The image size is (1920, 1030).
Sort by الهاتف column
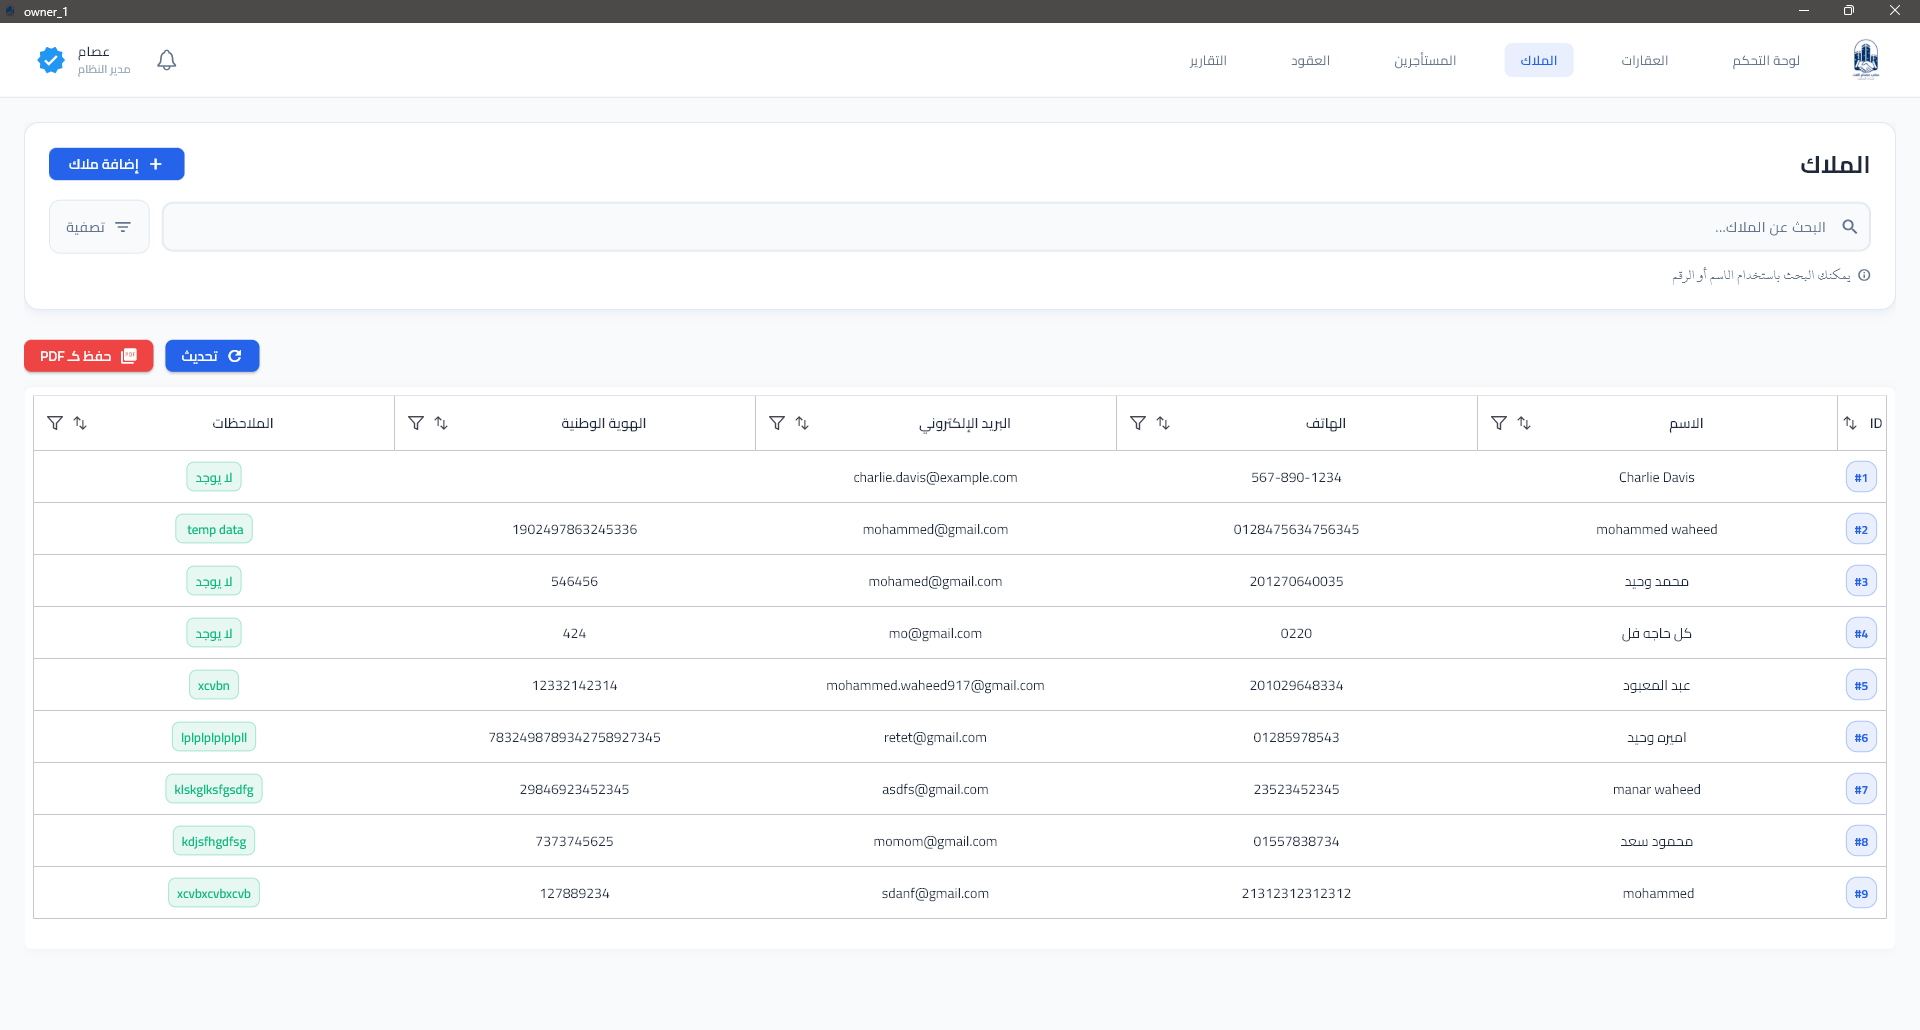pyautogui.click(x=1163, y=423)
